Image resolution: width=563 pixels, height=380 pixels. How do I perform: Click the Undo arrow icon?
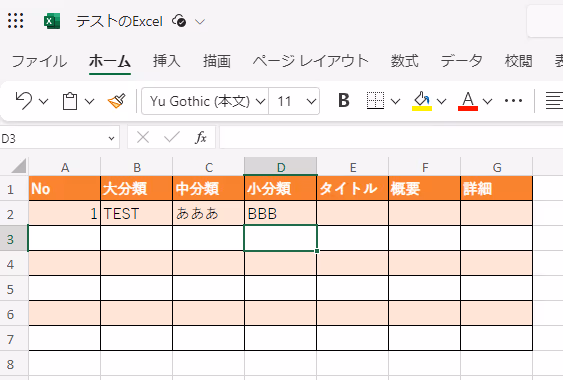coord(24,101)
